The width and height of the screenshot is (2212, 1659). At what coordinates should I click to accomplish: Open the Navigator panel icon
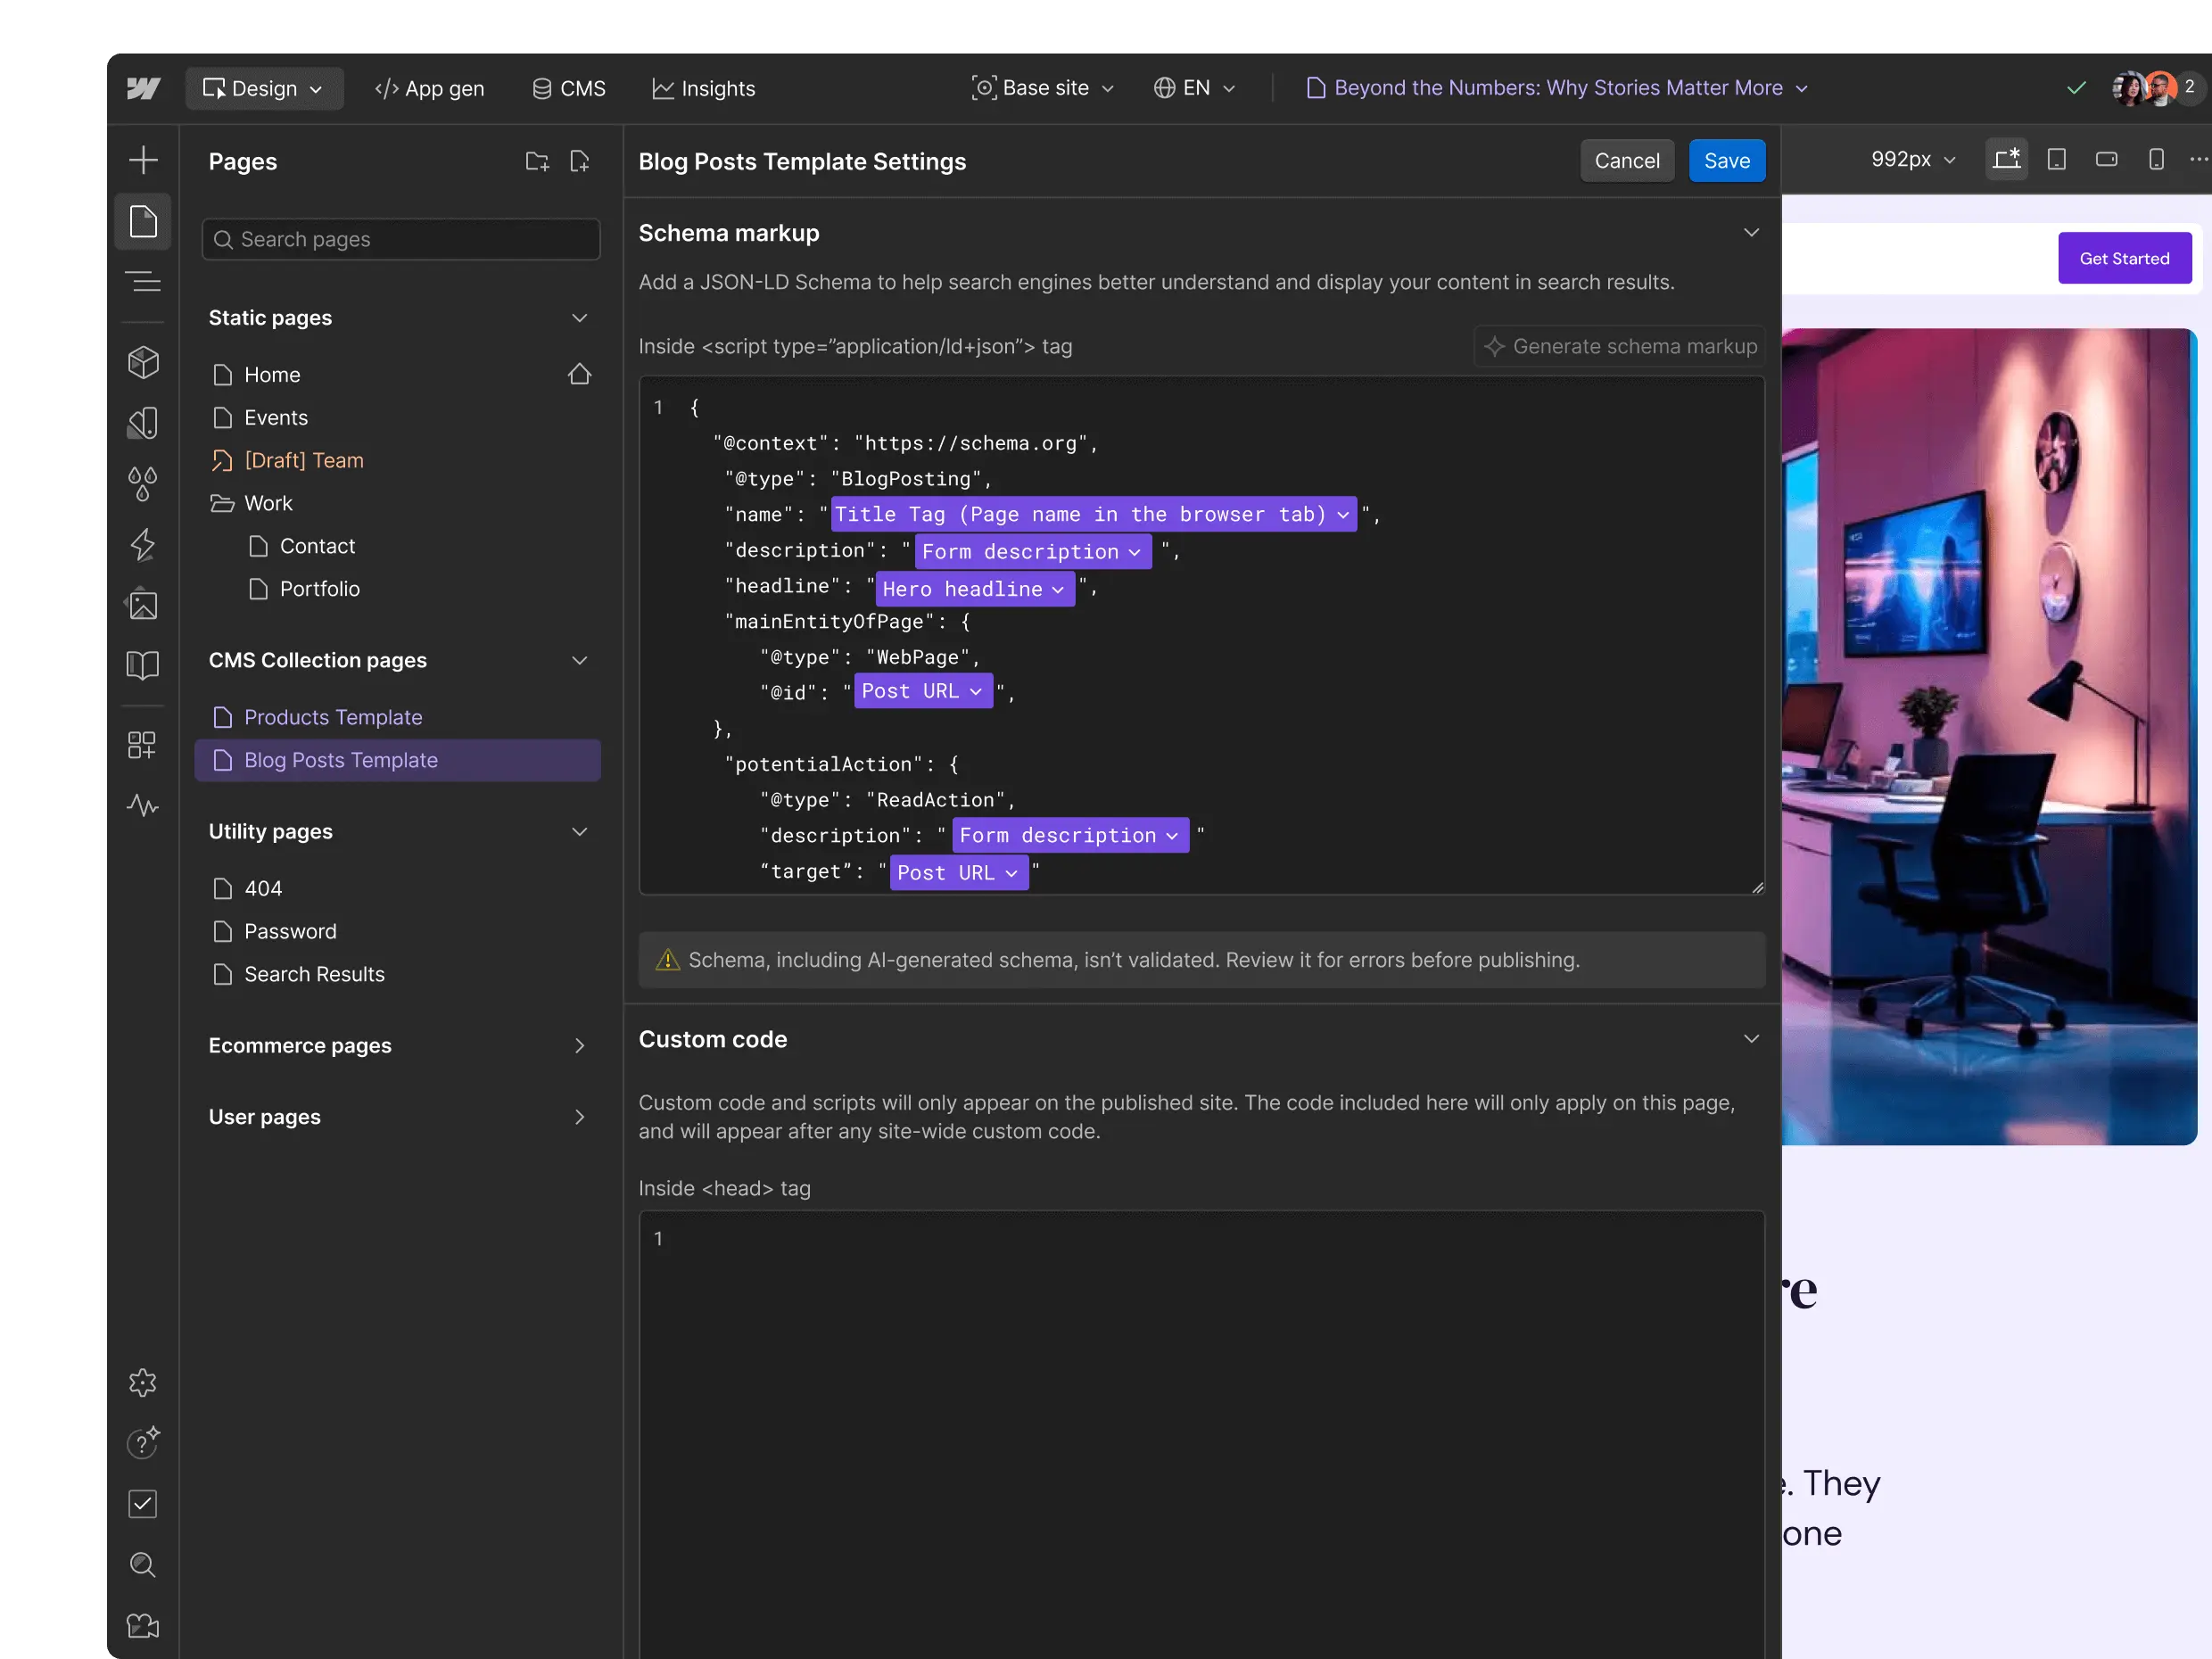click(x=143, y=283)
